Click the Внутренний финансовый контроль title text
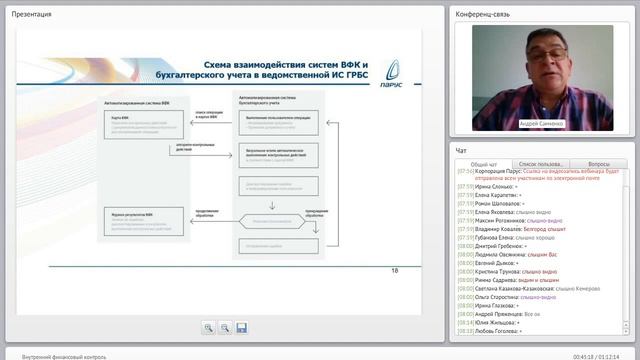Screen dimensions: 640x360 pyautogui.click(x=64, y=357)
